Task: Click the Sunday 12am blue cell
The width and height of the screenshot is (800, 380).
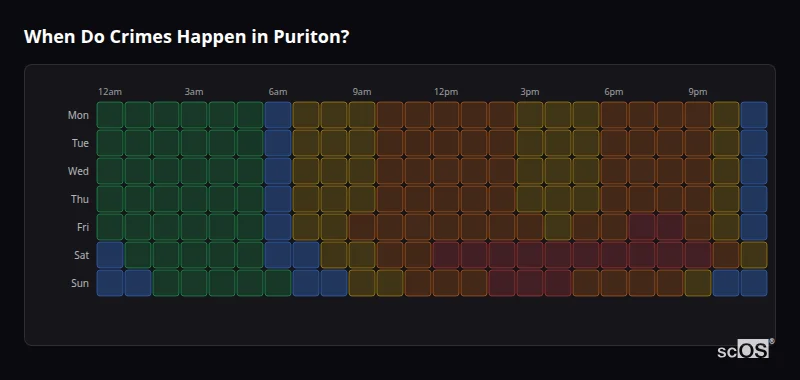Action: [110, 283]
